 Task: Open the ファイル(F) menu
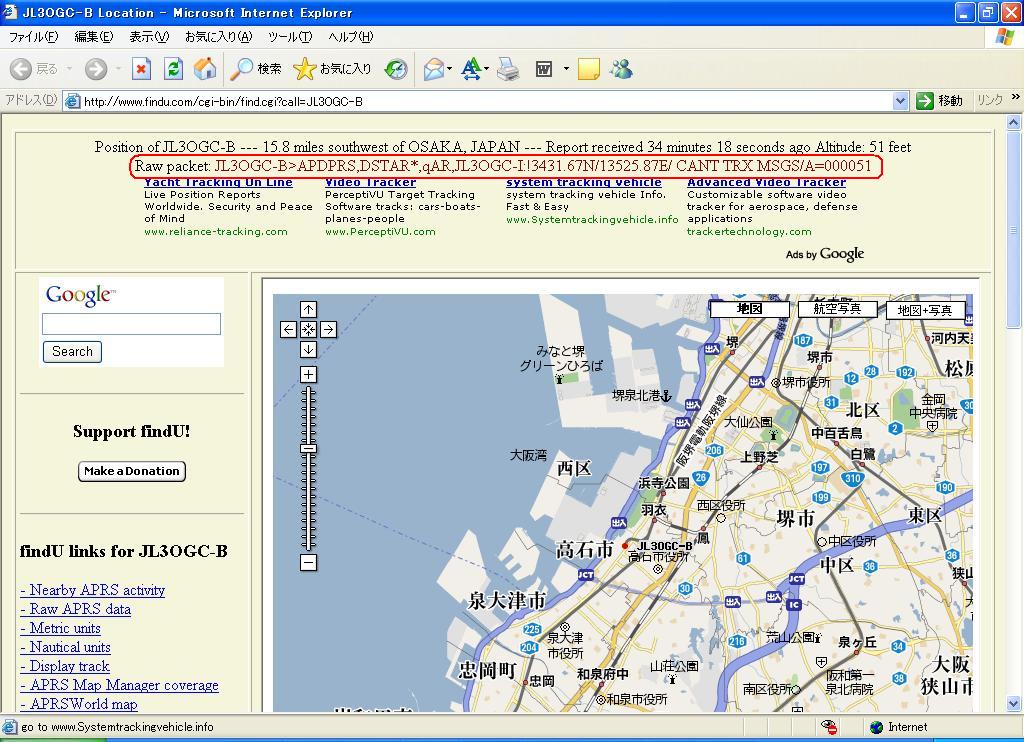click(x=33, y=37)
